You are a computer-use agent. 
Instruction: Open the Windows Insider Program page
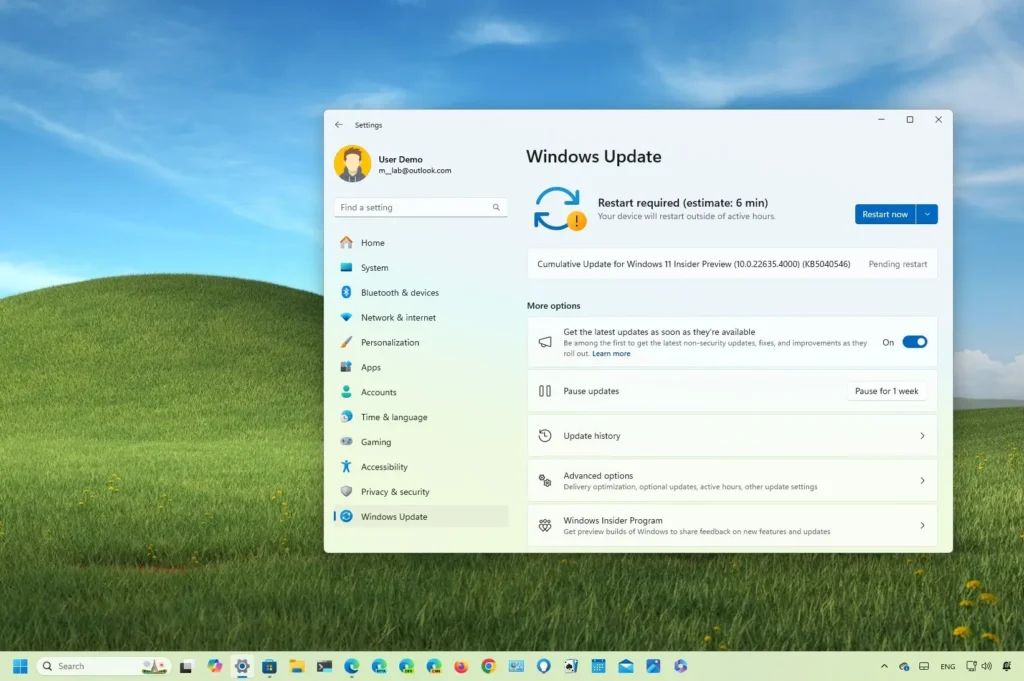(732, 525)
